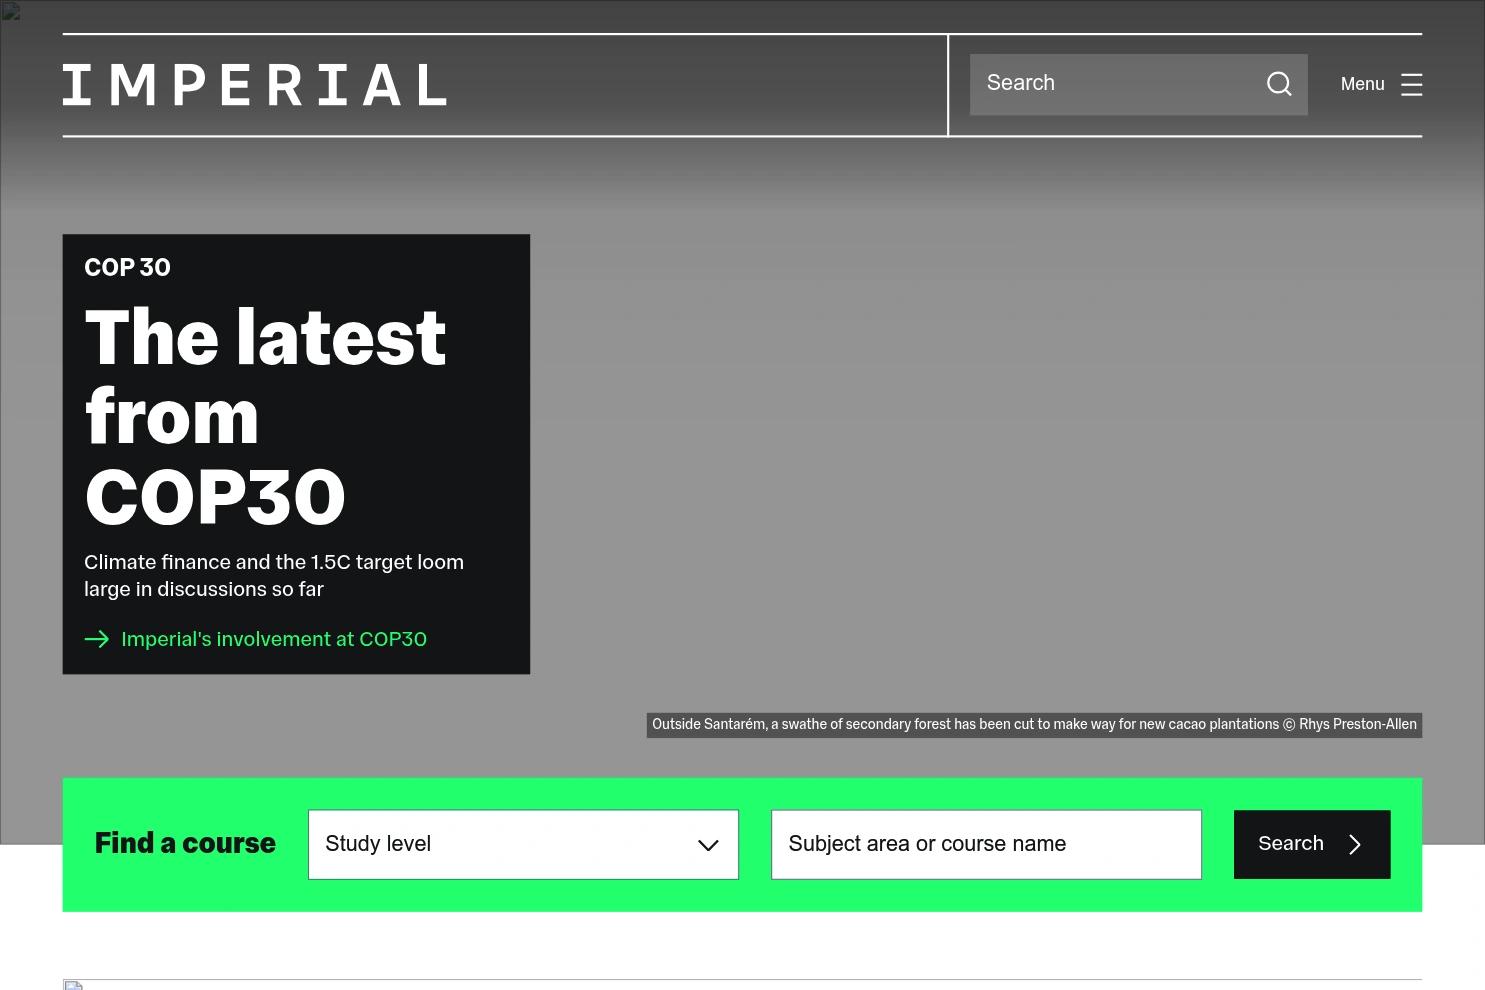
Task: Open the hamburger Menu icon
Action: tap(1411, 85)
